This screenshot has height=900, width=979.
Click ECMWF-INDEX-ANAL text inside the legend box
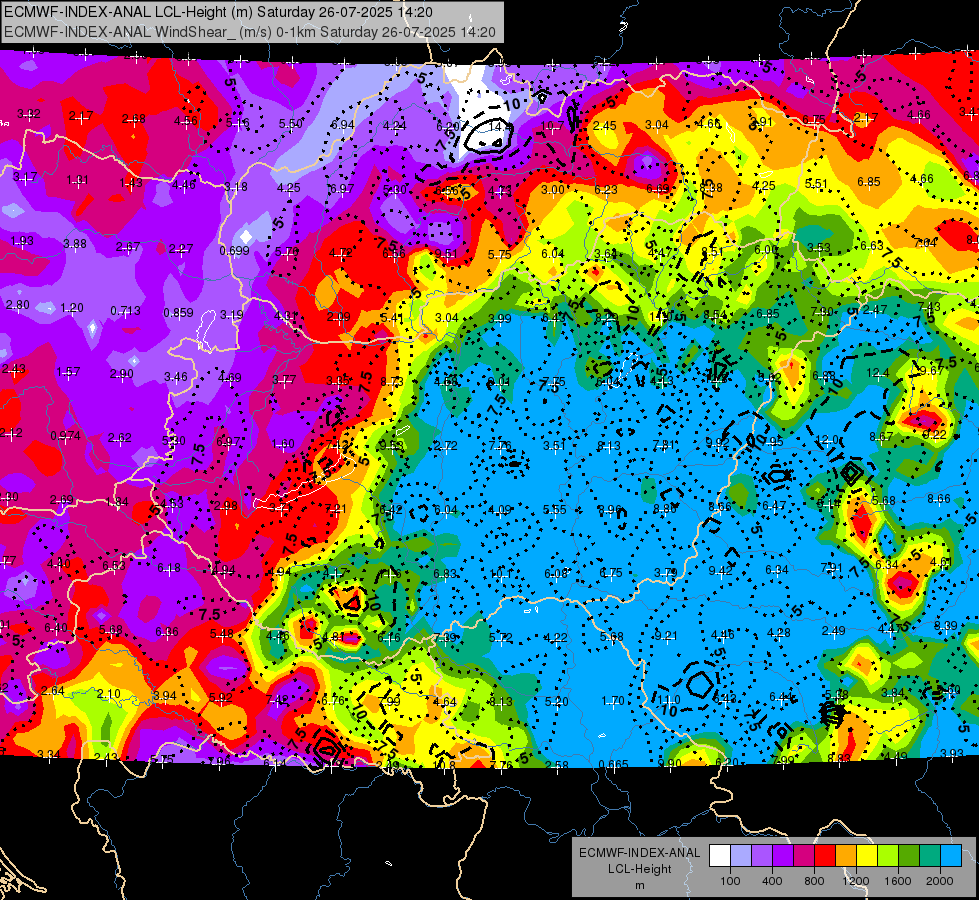tap(639, 853)
